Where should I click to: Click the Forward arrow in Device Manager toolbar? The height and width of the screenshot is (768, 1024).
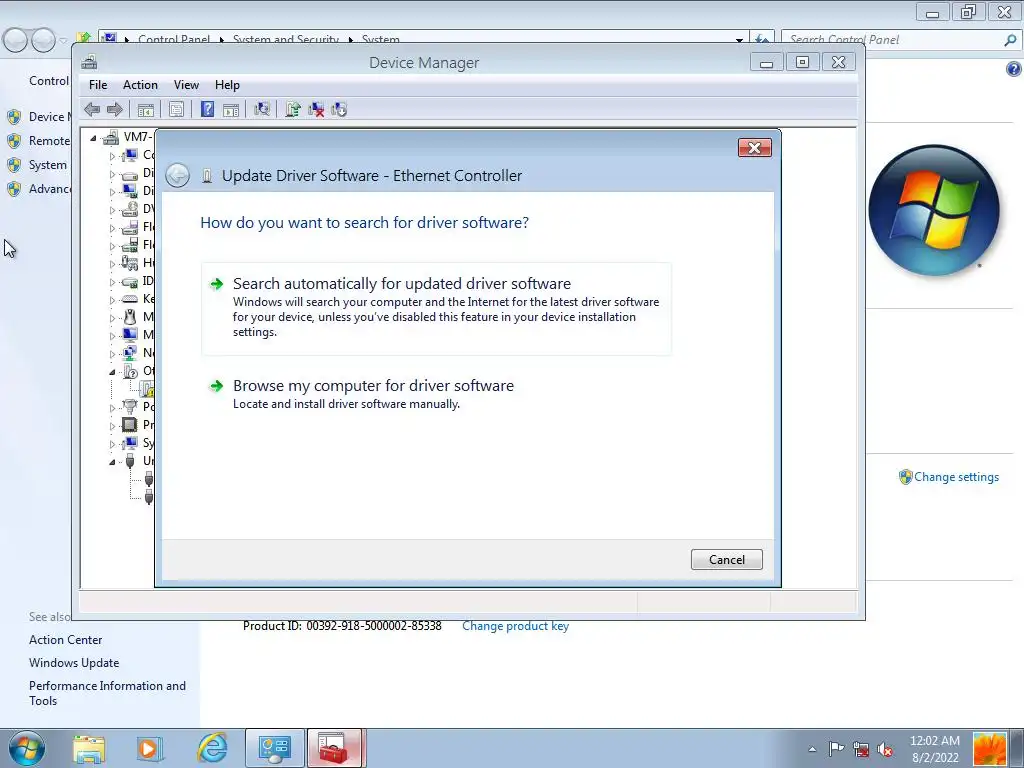114,110
